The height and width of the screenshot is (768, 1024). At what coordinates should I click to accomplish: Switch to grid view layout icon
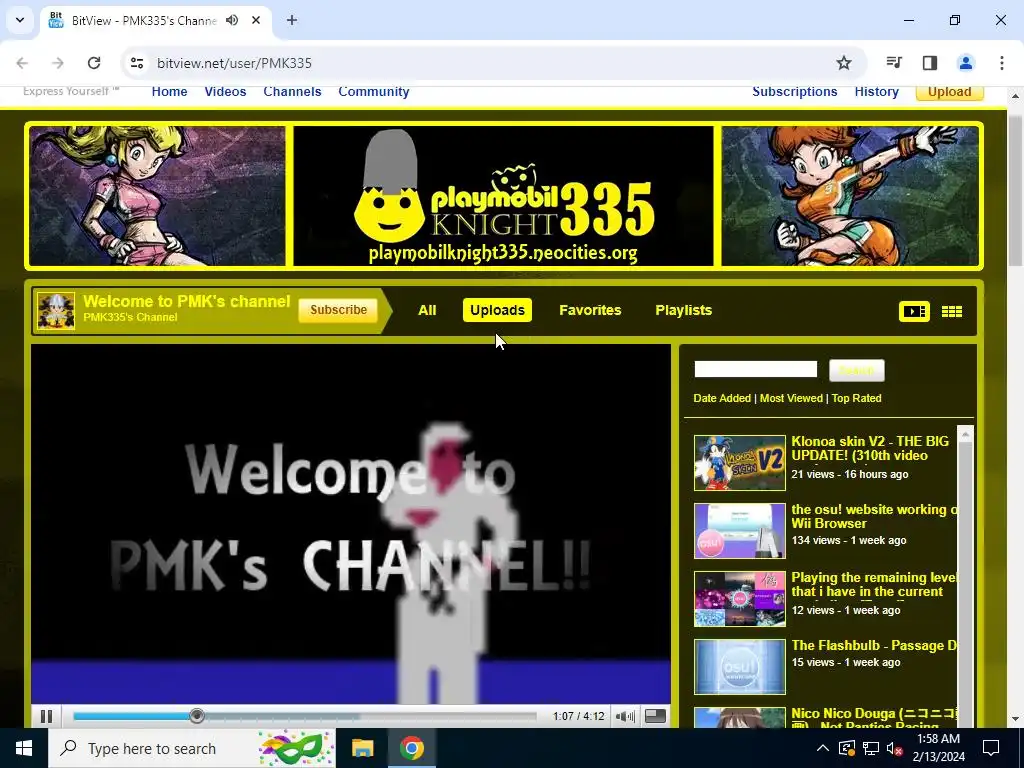click(952, 312)
